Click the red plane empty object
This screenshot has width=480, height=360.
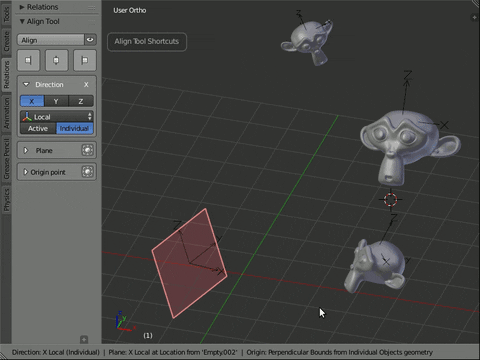[x=189, y=263]
